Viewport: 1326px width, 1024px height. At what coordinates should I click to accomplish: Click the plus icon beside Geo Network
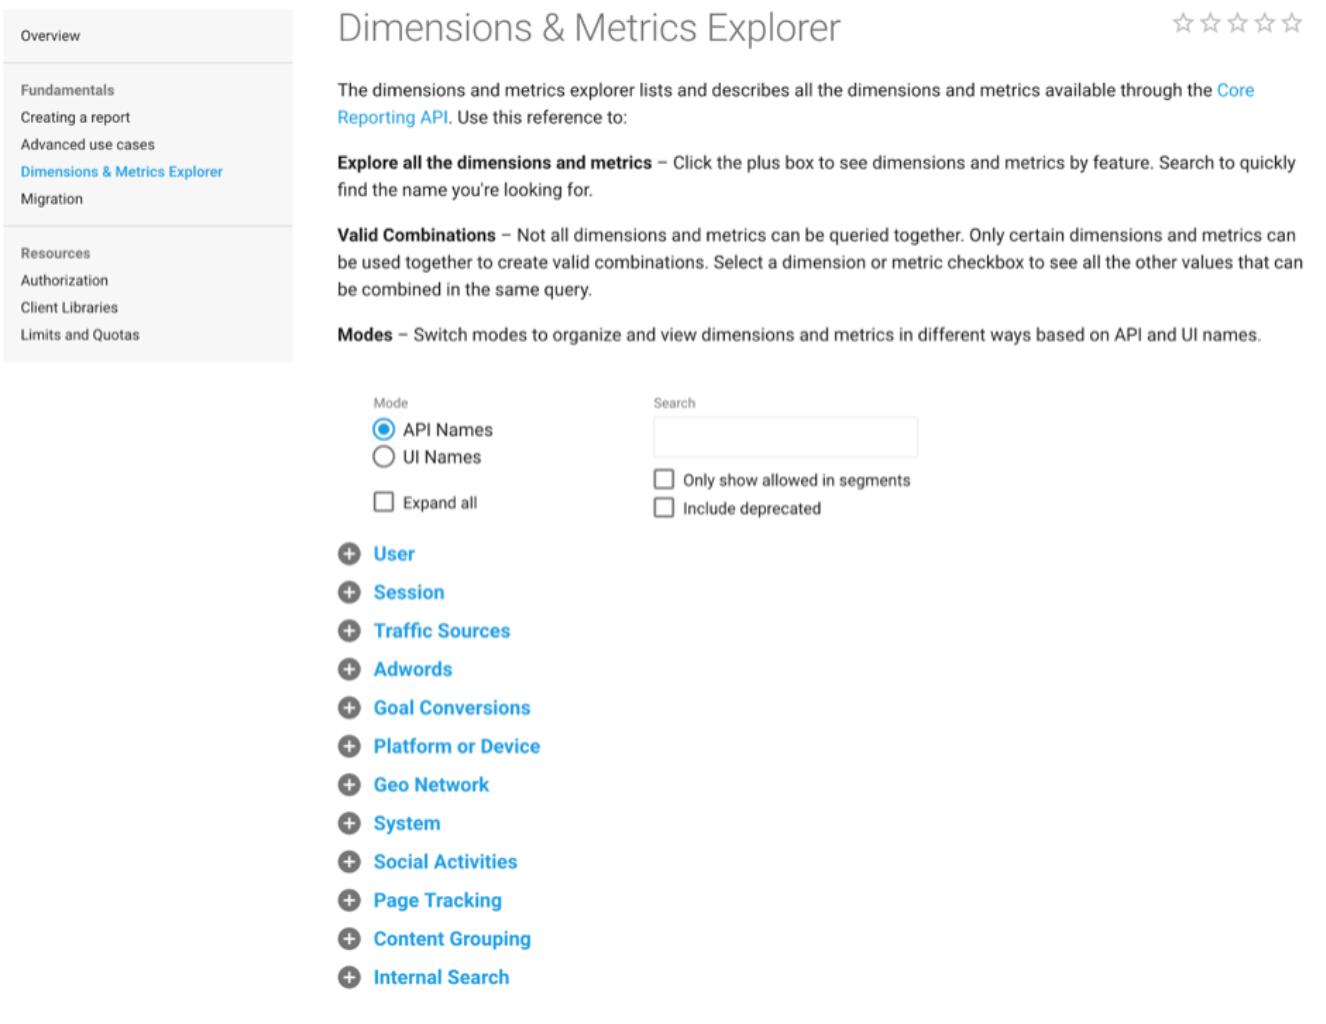pos(349,785)
